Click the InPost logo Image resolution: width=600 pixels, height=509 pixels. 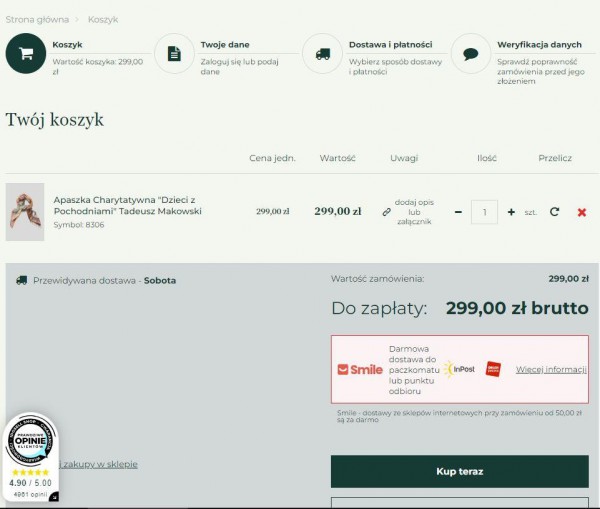tap(460, 369)
